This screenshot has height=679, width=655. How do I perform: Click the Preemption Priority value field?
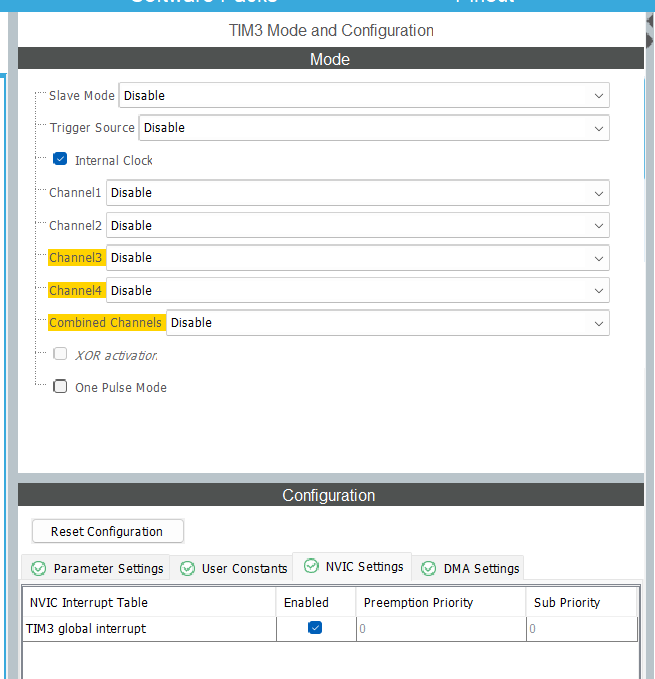(440, 629)
